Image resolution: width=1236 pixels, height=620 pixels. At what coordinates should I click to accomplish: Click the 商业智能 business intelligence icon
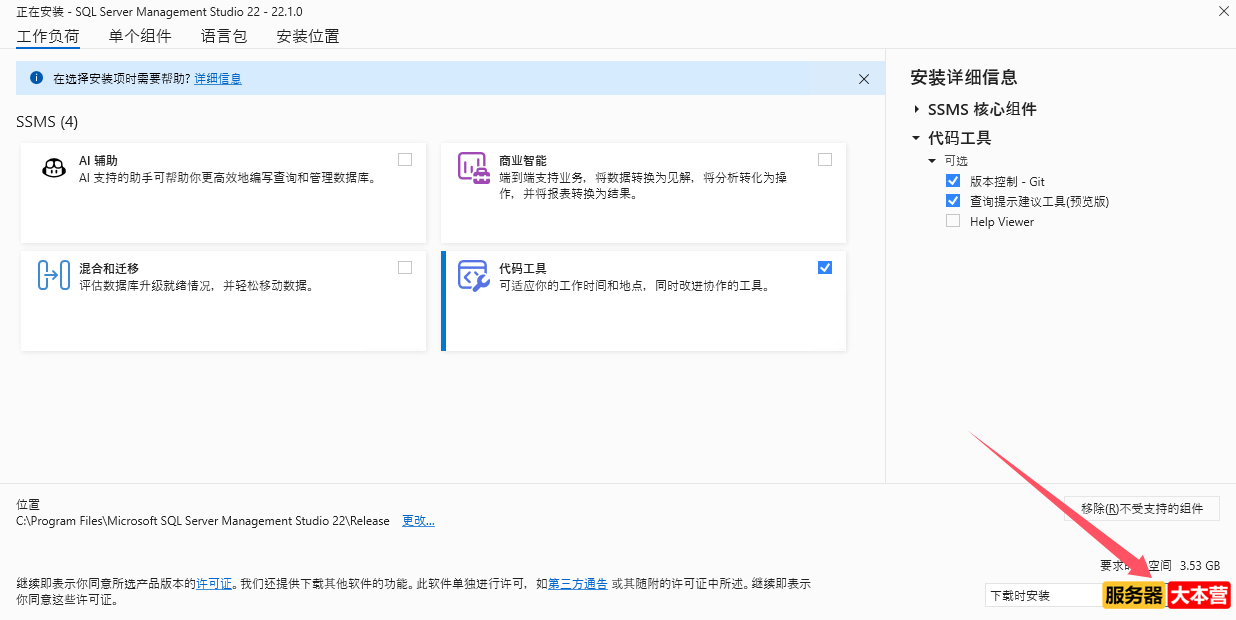coord(474,166)
